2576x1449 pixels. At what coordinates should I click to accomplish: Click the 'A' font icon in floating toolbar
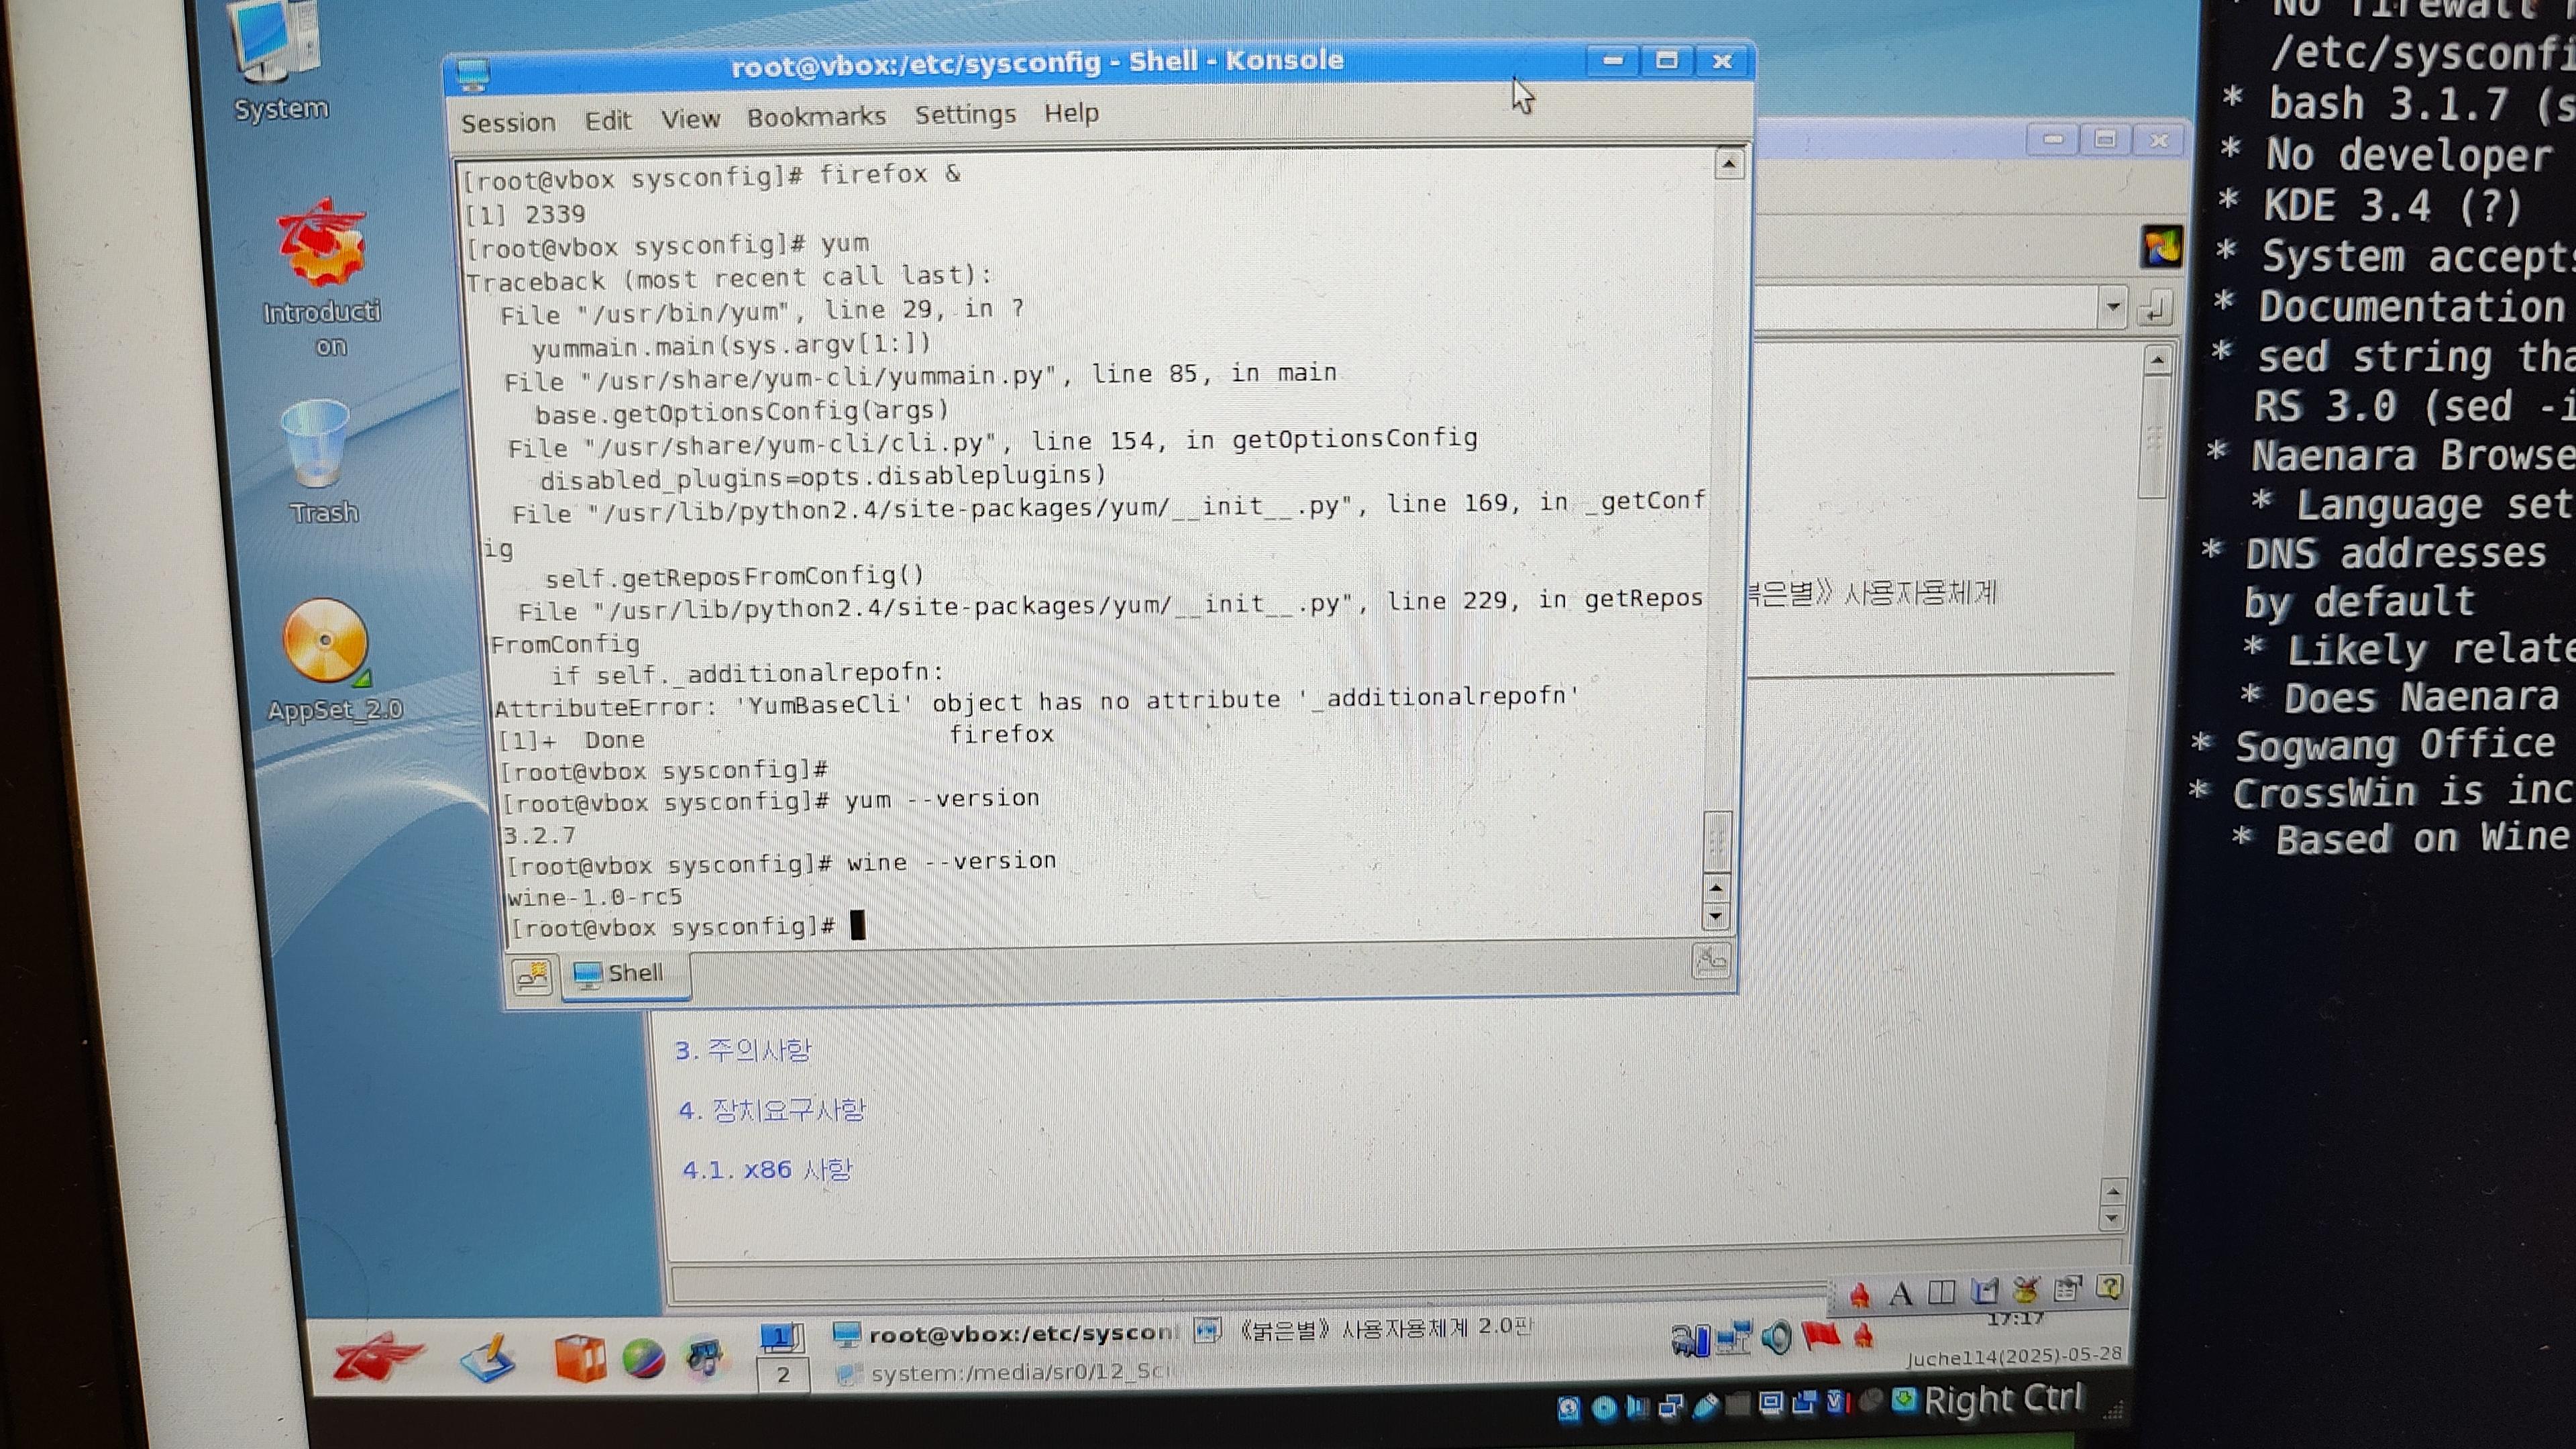tap(1900, 1294)
